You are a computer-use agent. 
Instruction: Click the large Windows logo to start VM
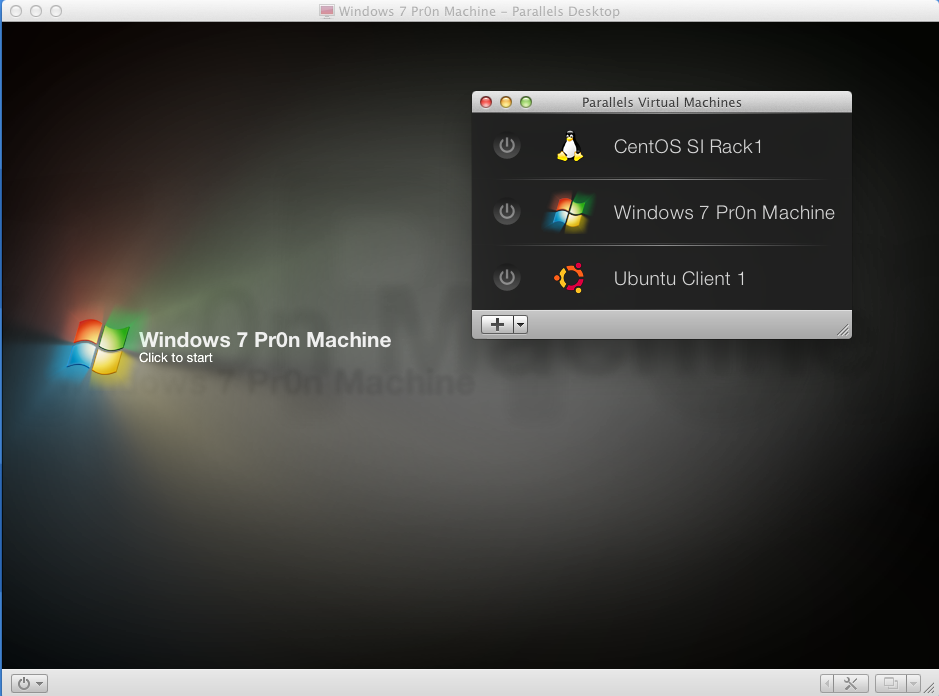pos(96,346)
